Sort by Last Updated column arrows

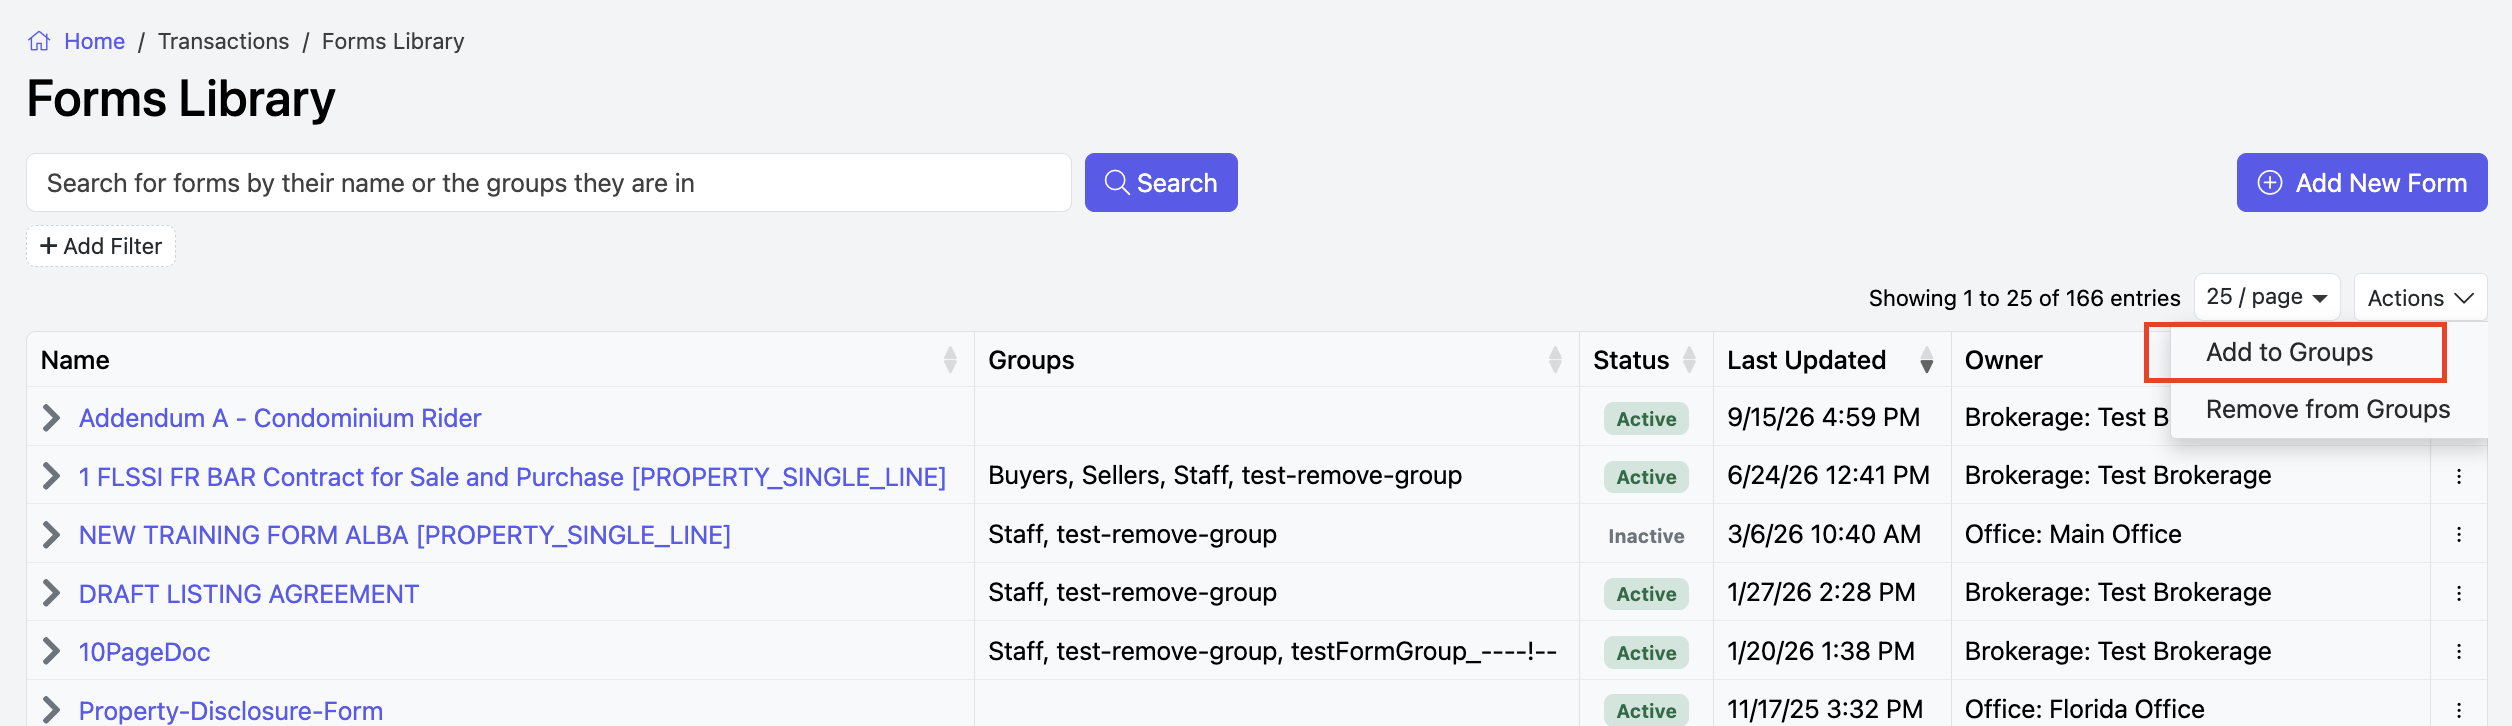1926,360
